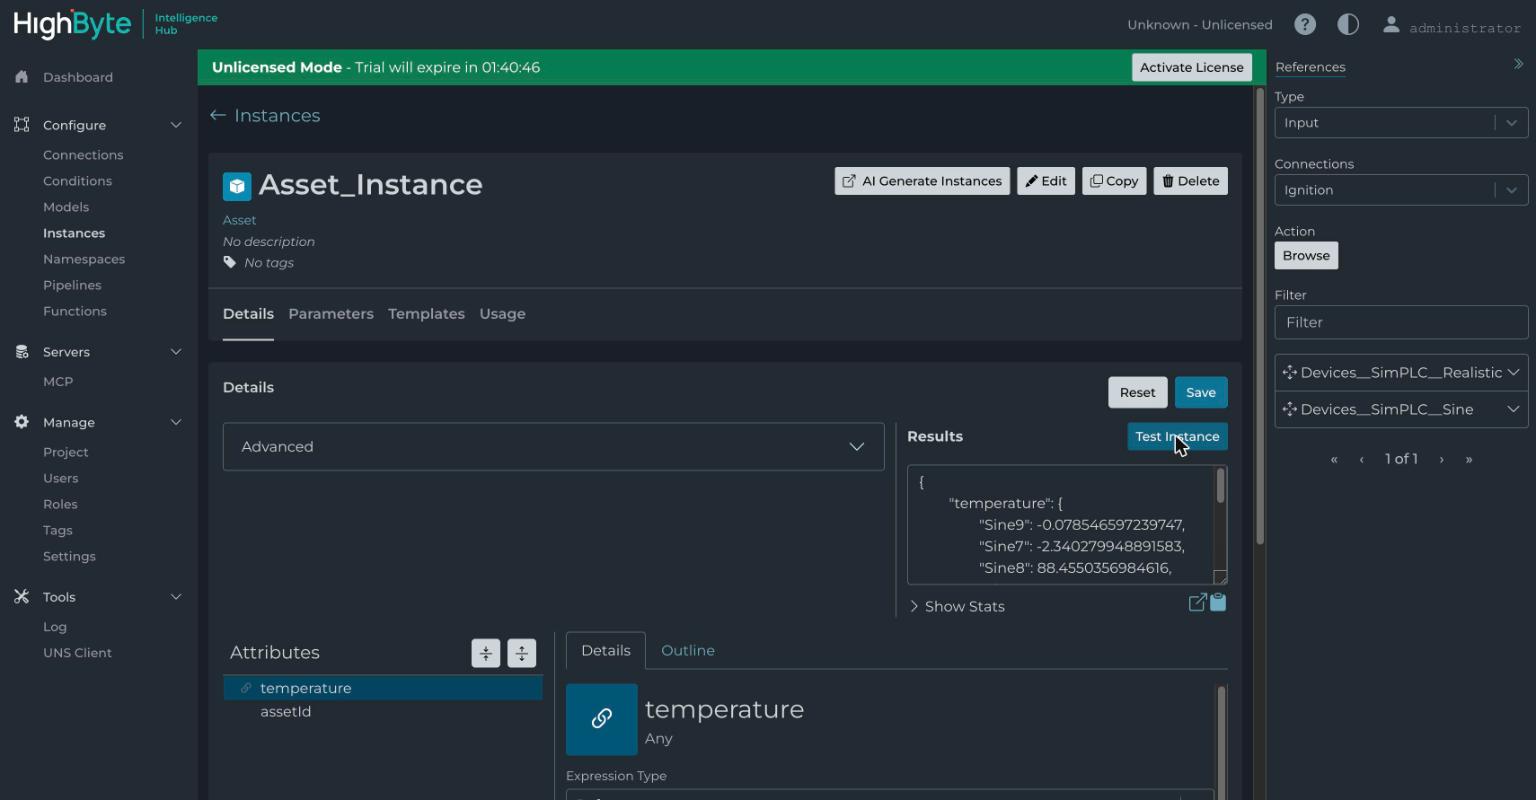
Task: Collapse the Configure sidebar section
Action: pos(176,125)
